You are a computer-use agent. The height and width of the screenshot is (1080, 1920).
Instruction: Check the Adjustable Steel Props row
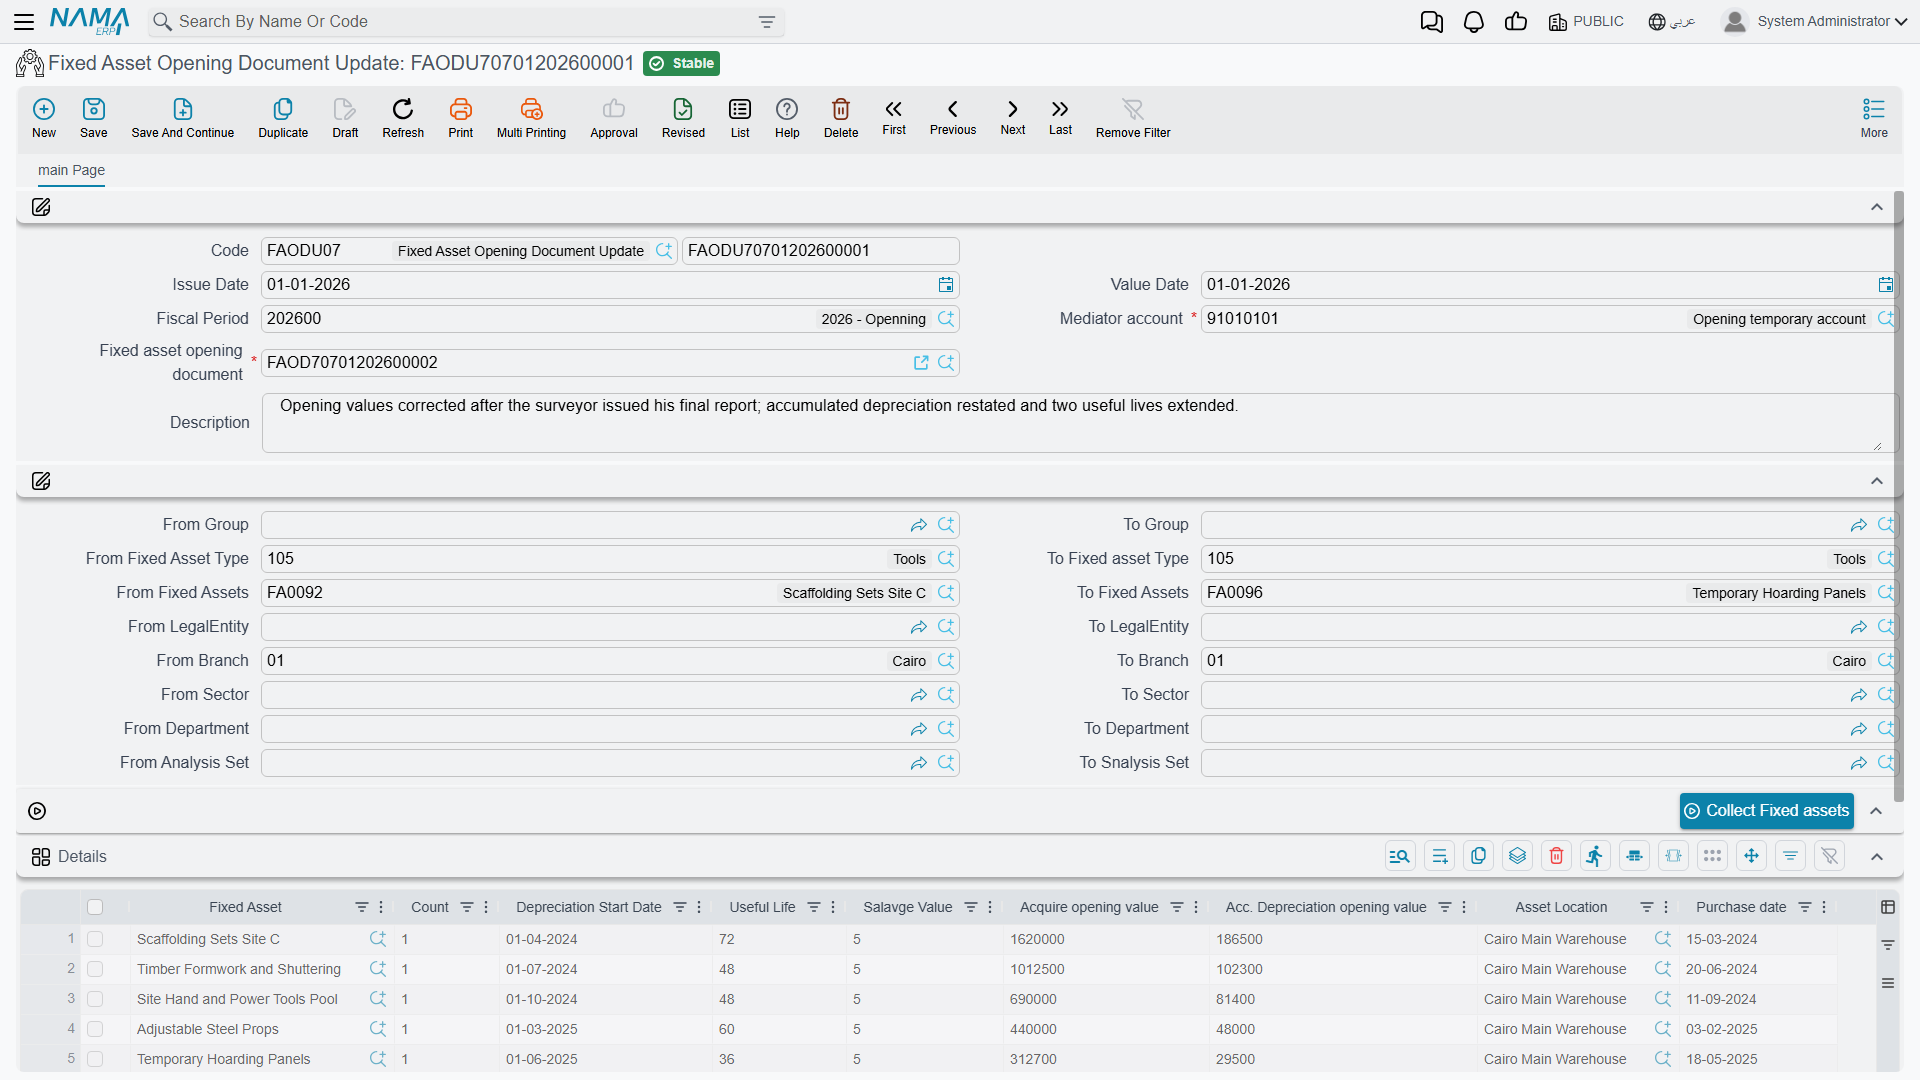click(95, 1029)
